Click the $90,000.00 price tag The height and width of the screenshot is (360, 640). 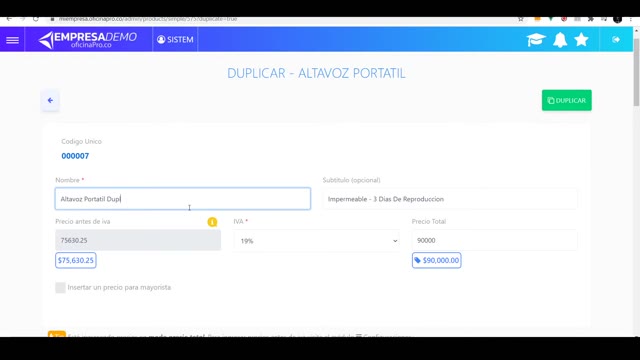(x=437, y=260)
